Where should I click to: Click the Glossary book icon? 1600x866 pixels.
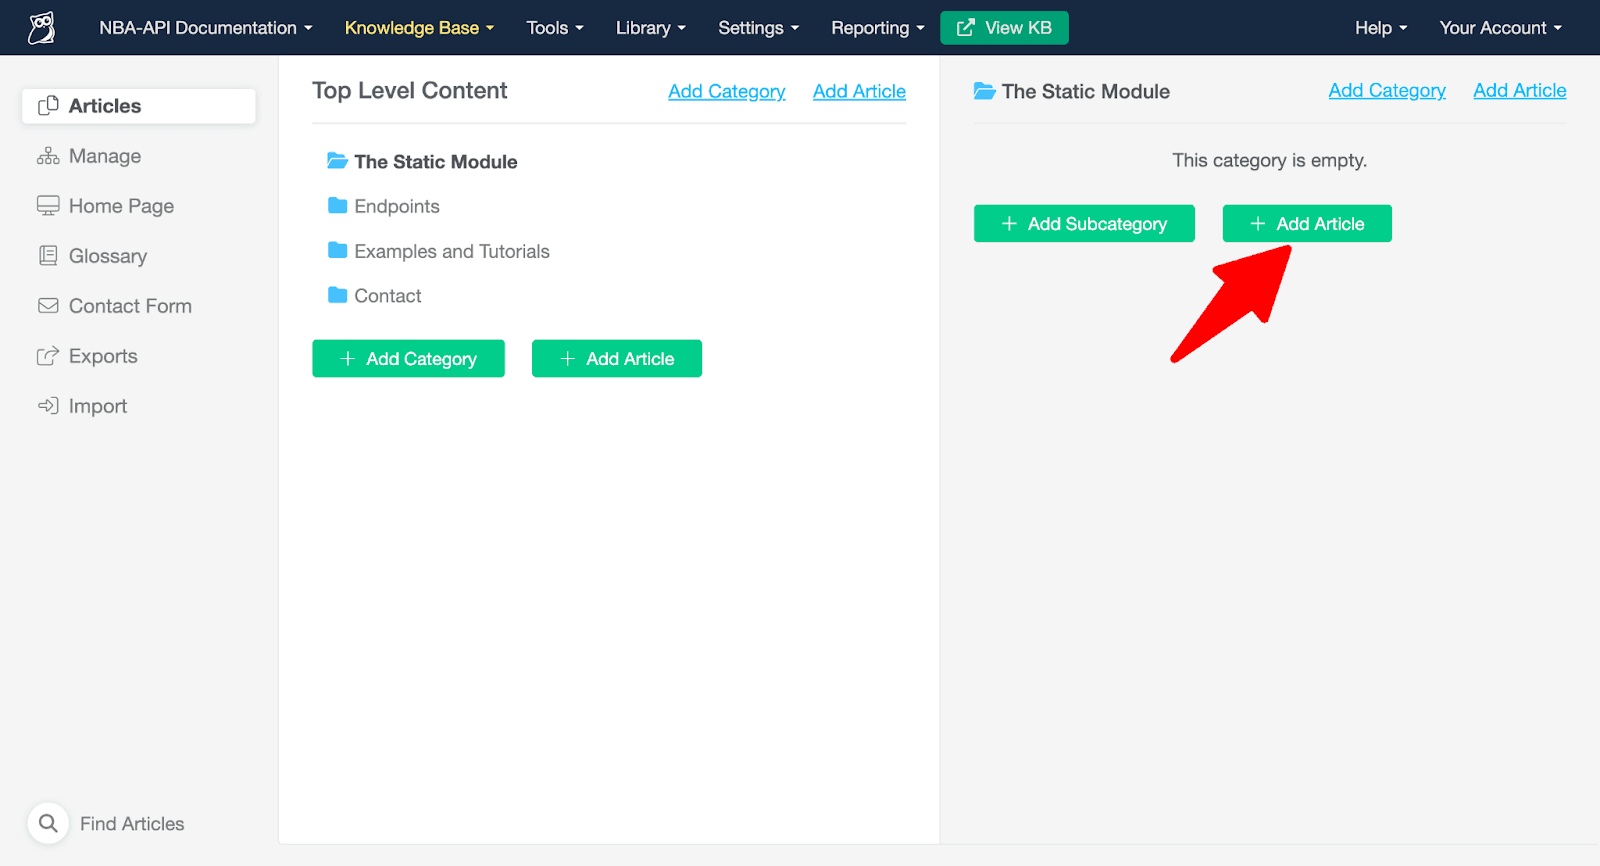pyautogui.click(x=48, y=256)
